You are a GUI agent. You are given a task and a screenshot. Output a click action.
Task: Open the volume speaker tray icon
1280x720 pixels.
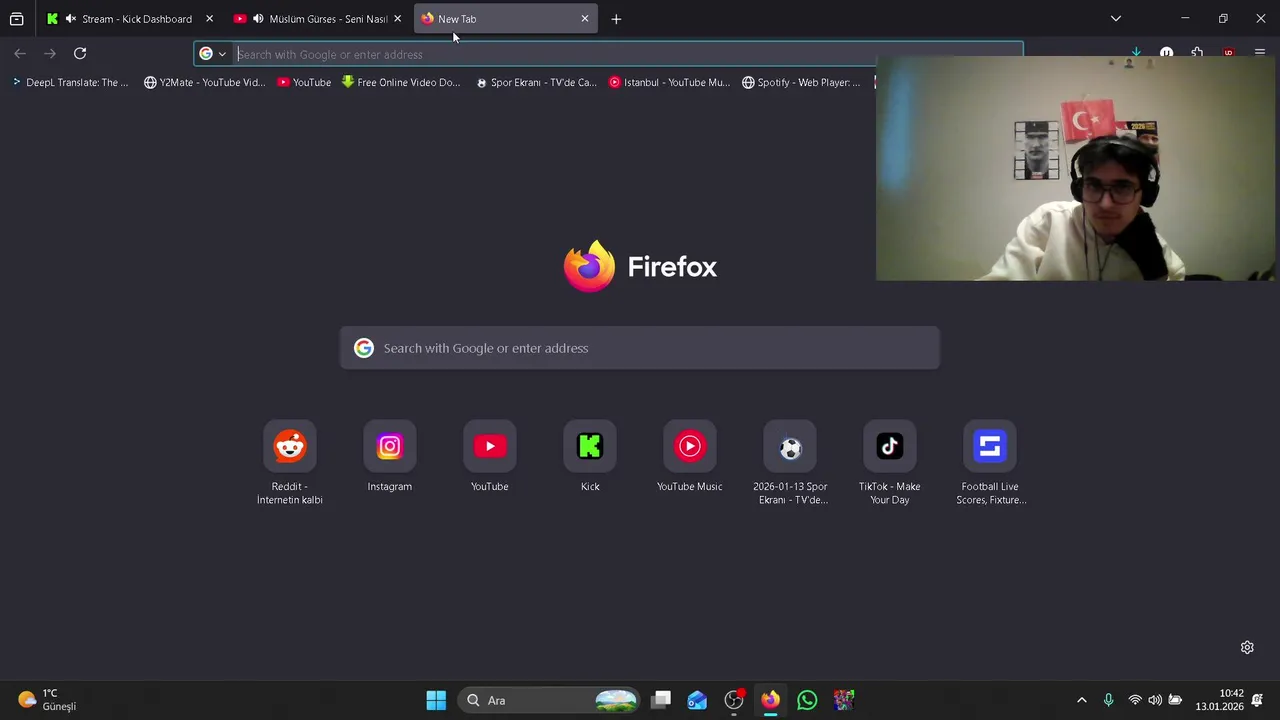click(x=1155, y=700)
